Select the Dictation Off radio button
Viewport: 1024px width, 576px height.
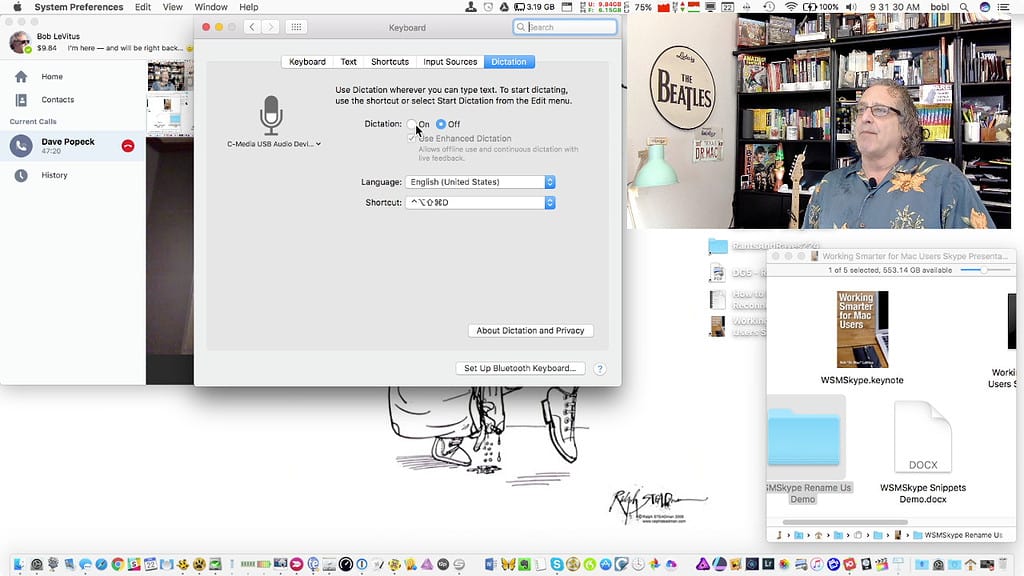(x=441, y=124)
